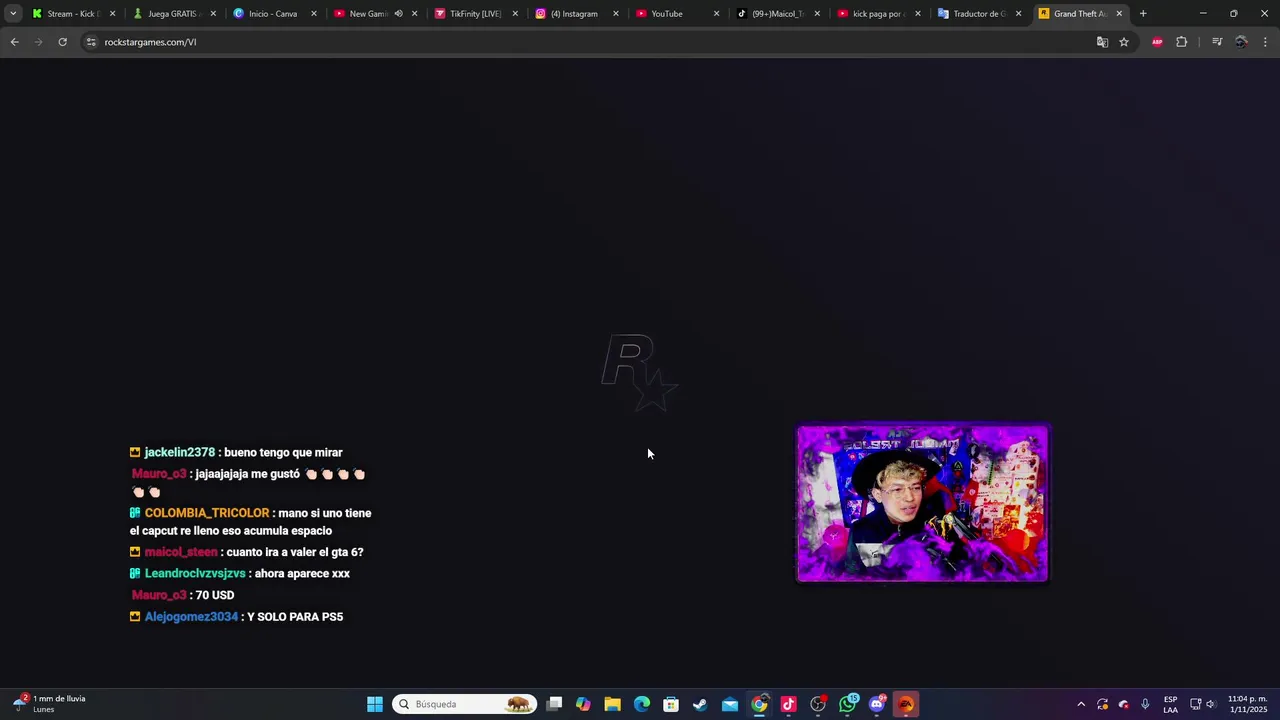Click the Búsqueda taskbar search box
Screen dimensions: 1280x720
pyautogui.click(x=464, y=704)
